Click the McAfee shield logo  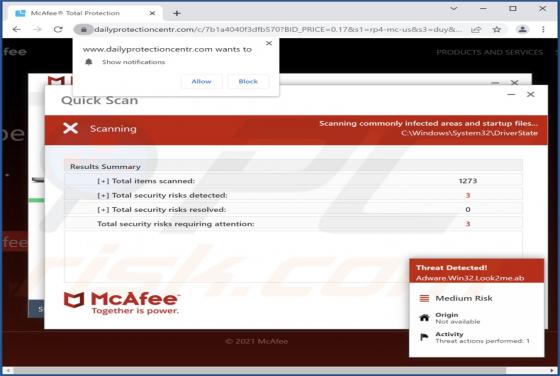[74, 300]
